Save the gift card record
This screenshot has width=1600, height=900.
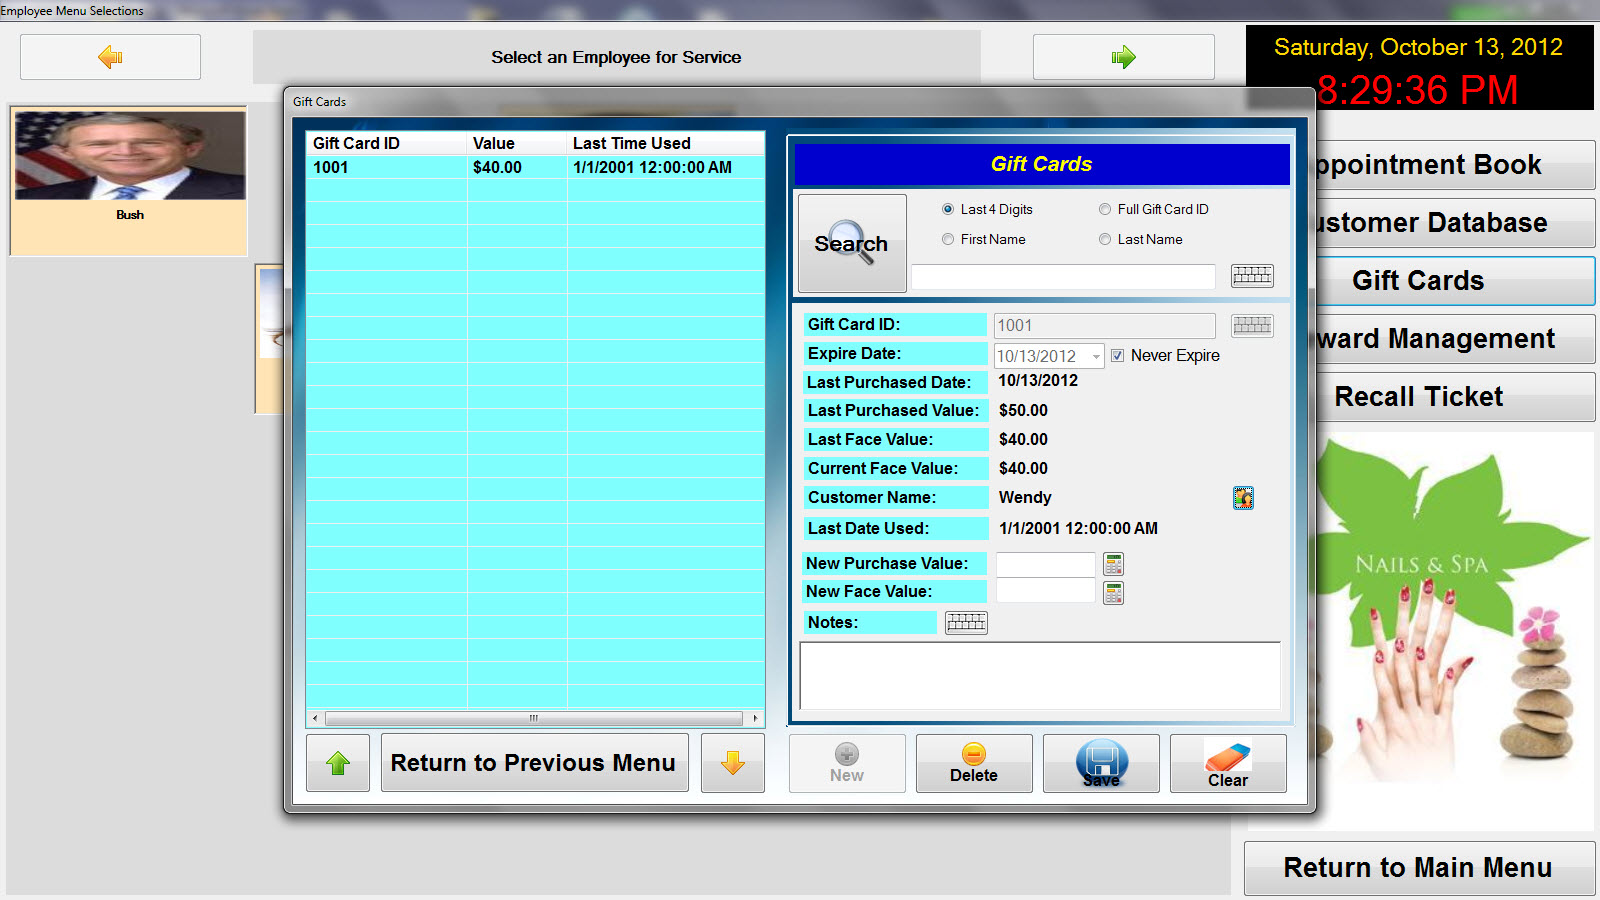point(1101,764)
